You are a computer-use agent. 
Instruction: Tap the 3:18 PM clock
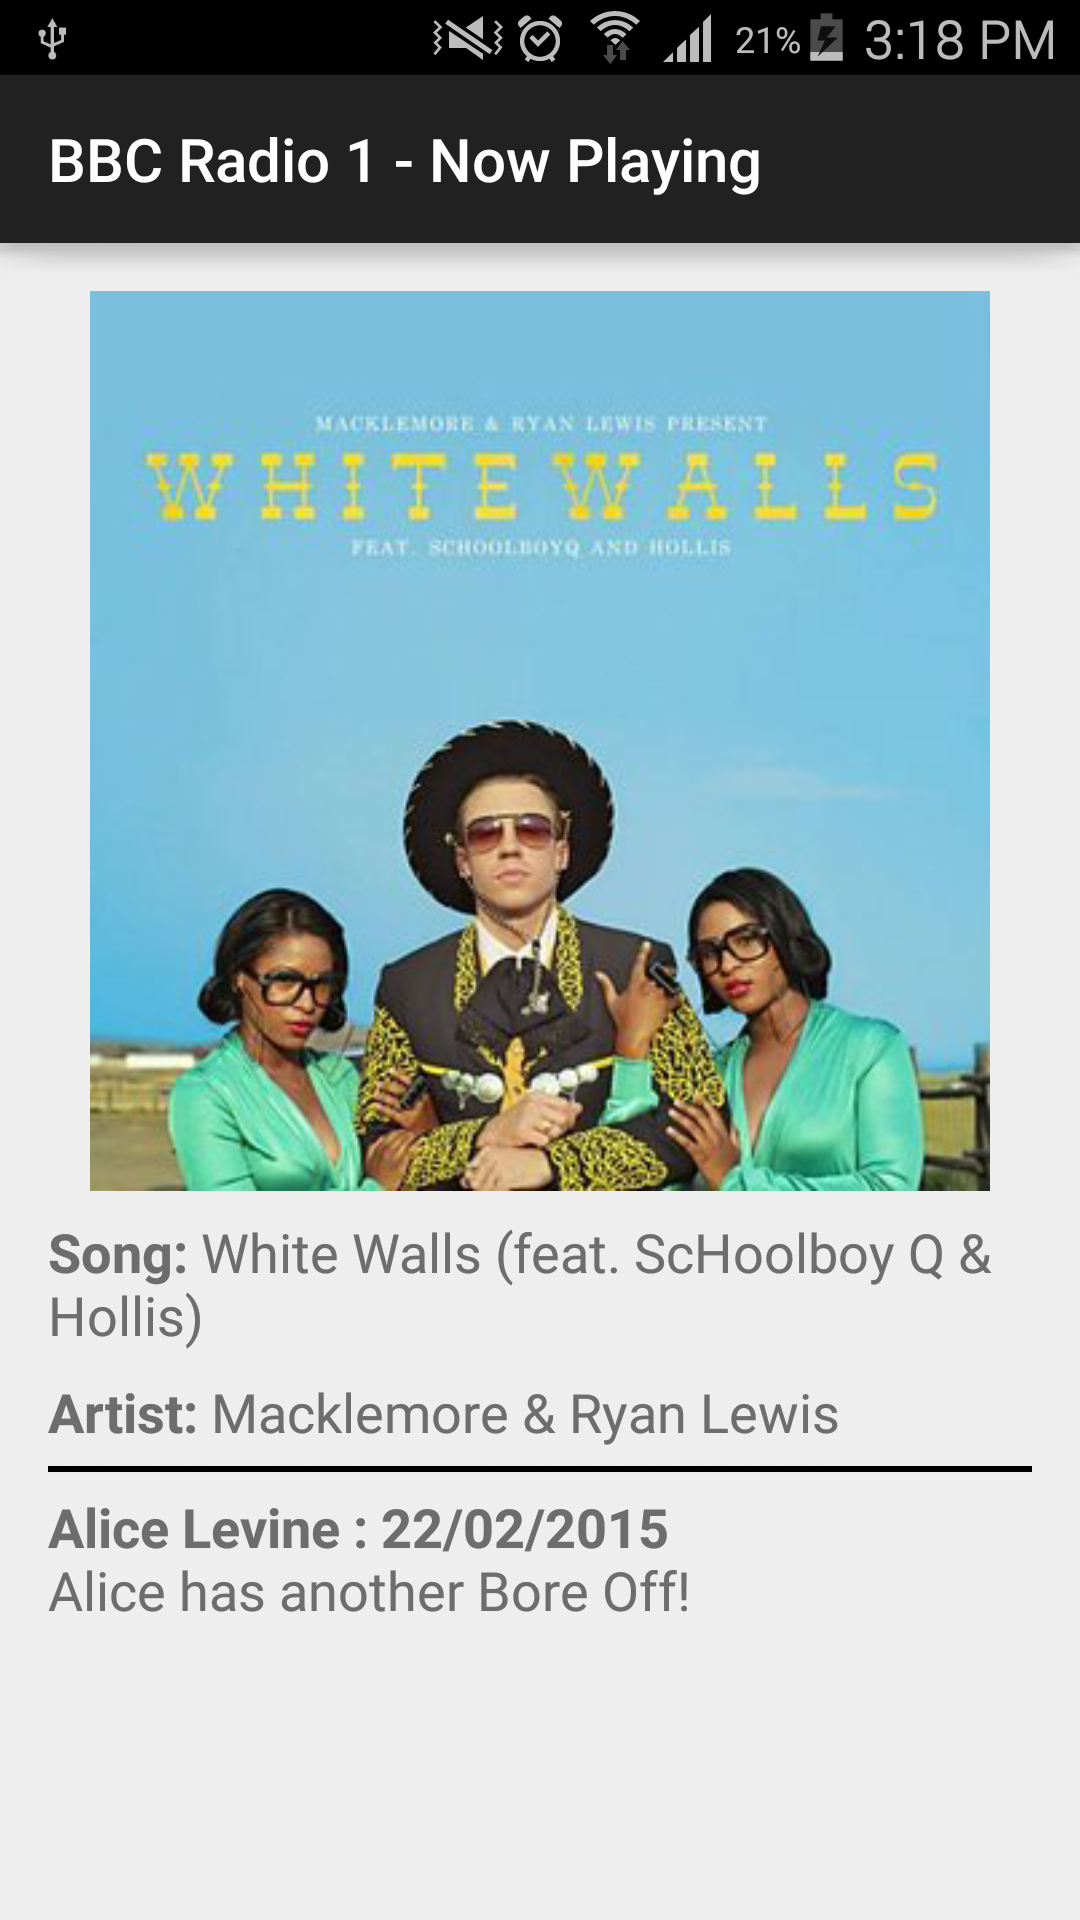coord(959,40)
